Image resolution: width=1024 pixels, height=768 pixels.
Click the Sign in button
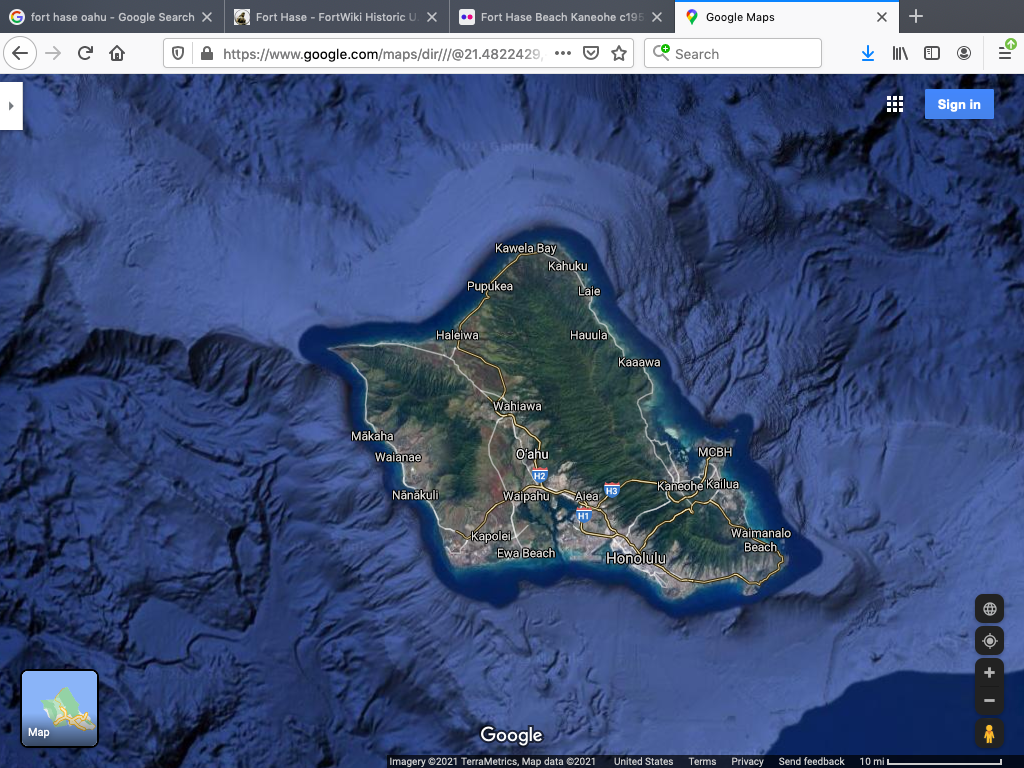click(x=958, y=105)
